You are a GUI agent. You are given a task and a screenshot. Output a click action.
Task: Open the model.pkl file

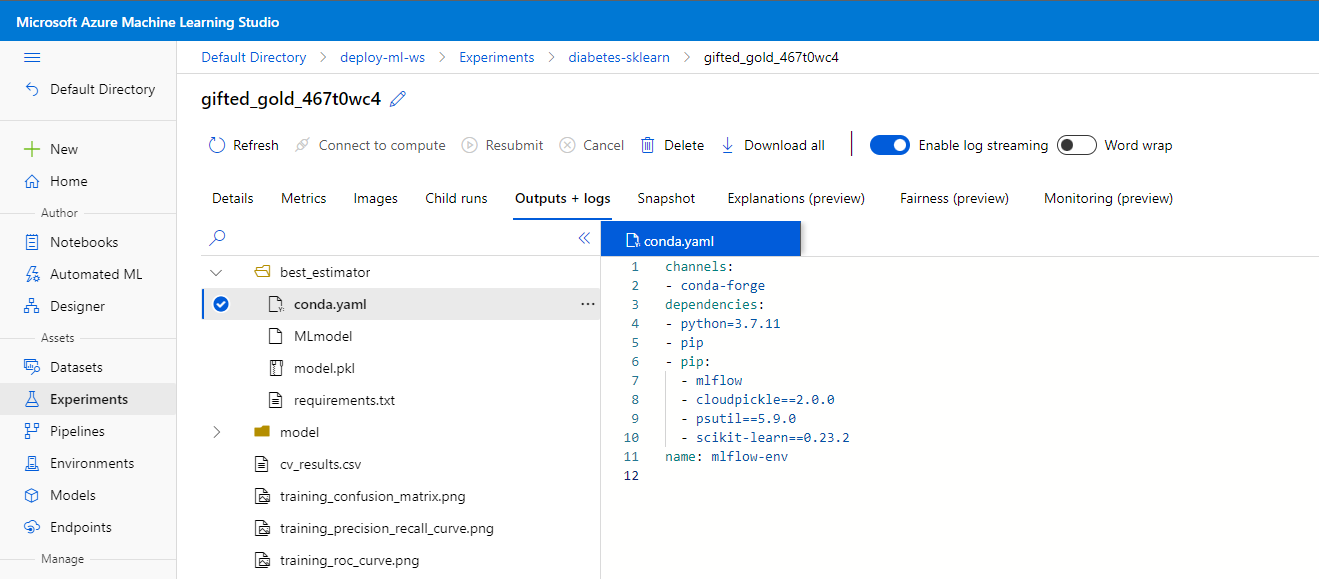[324, 368]
